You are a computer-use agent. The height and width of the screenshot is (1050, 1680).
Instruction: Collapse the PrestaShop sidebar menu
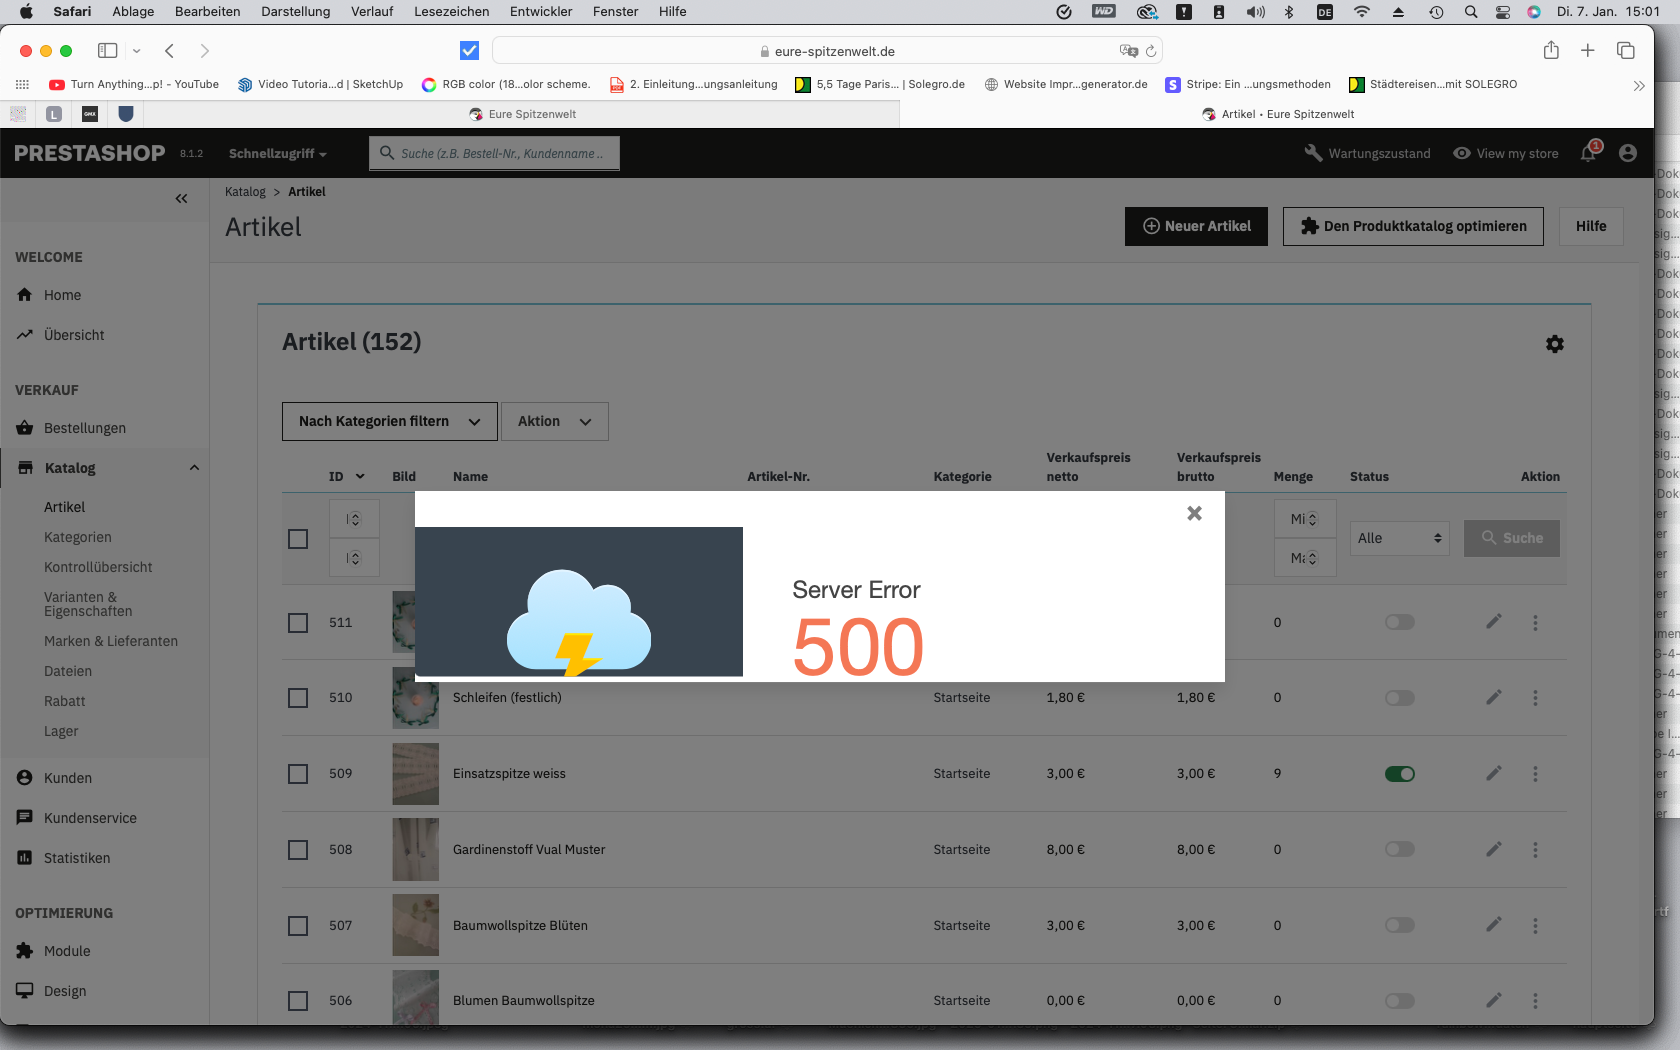[181, 198]
